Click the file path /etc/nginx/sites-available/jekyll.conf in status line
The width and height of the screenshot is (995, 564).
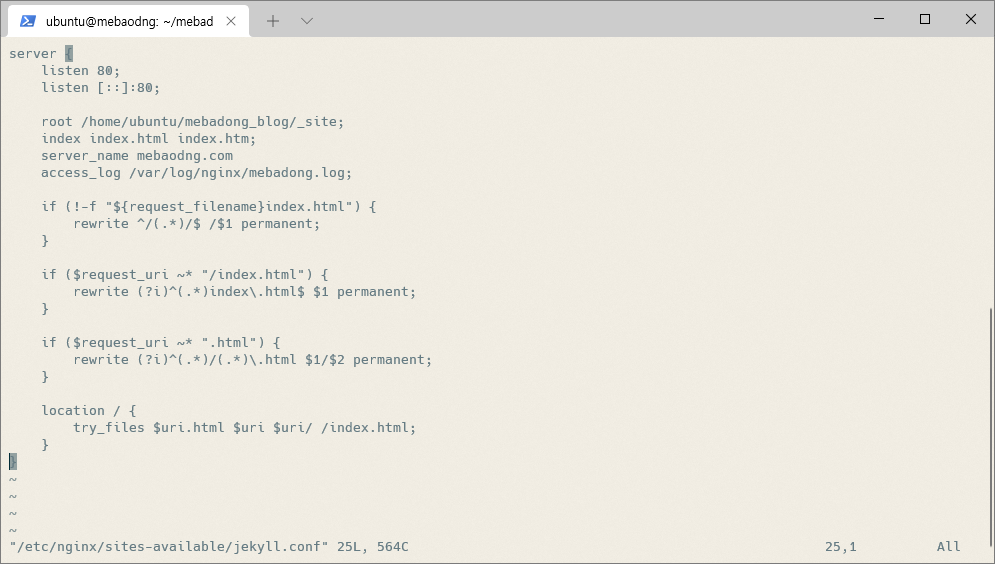169,547
